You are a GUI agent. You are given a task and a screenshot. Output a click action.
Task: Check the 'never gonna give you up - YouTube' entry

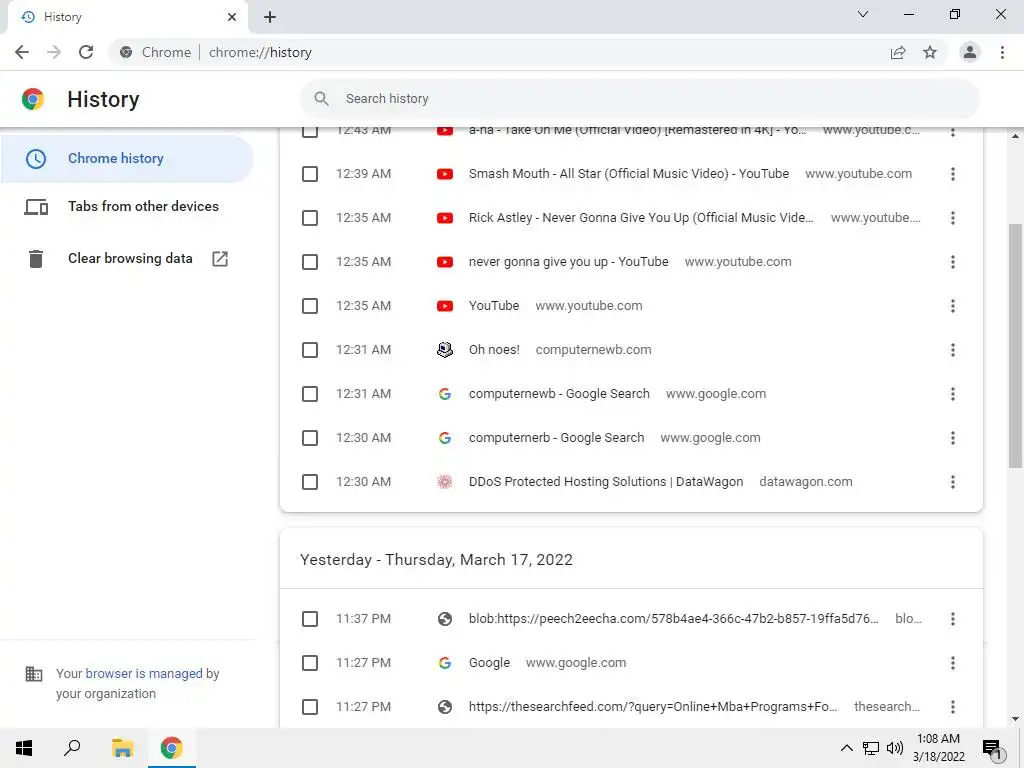310,262
